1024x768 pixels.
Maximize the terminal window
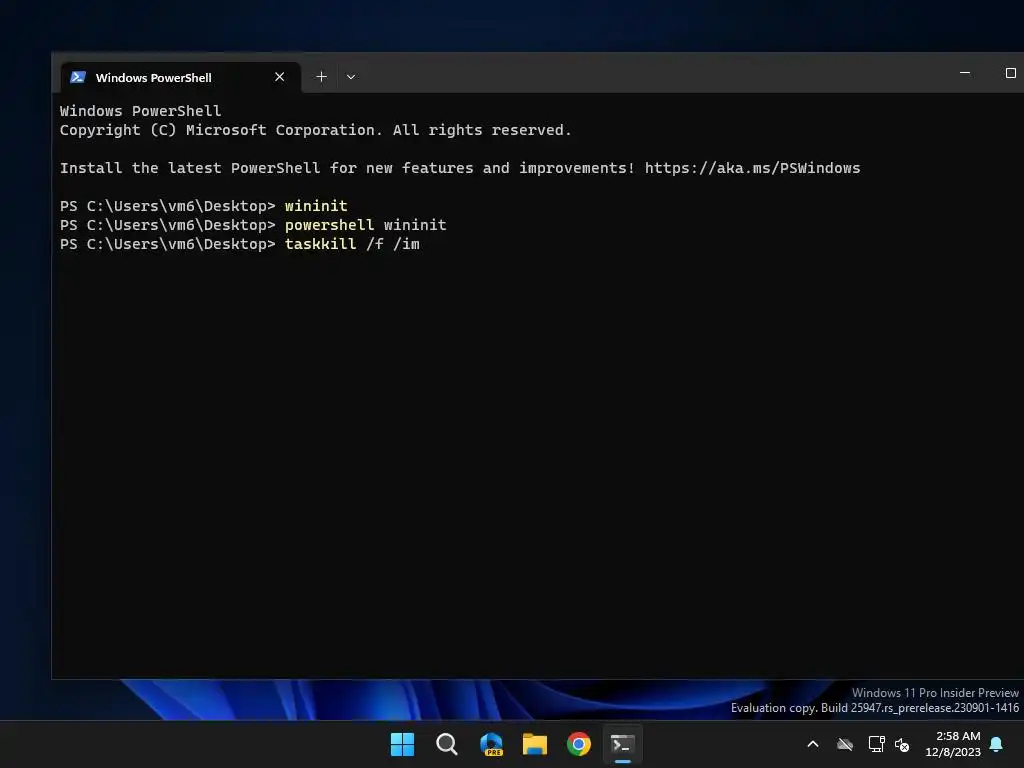(1010, 73)
